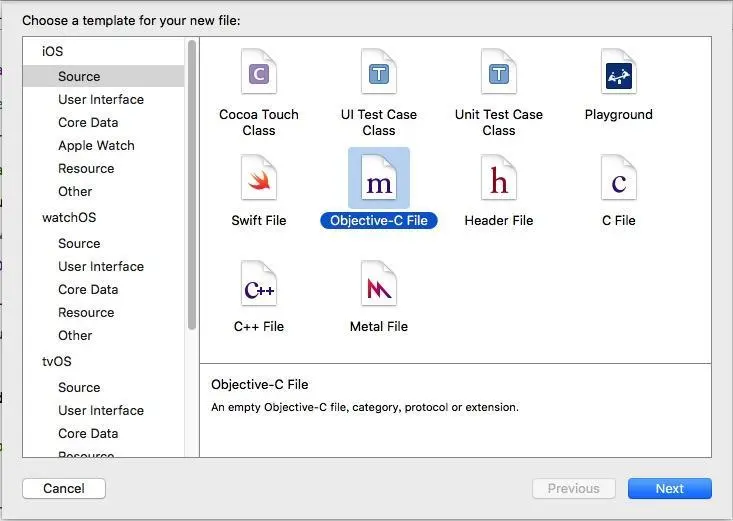Select tvOS User Interface category
Image resolution: width=733 pixels, height=521 pixels.
pyautogui.click(x=101, y=410)
